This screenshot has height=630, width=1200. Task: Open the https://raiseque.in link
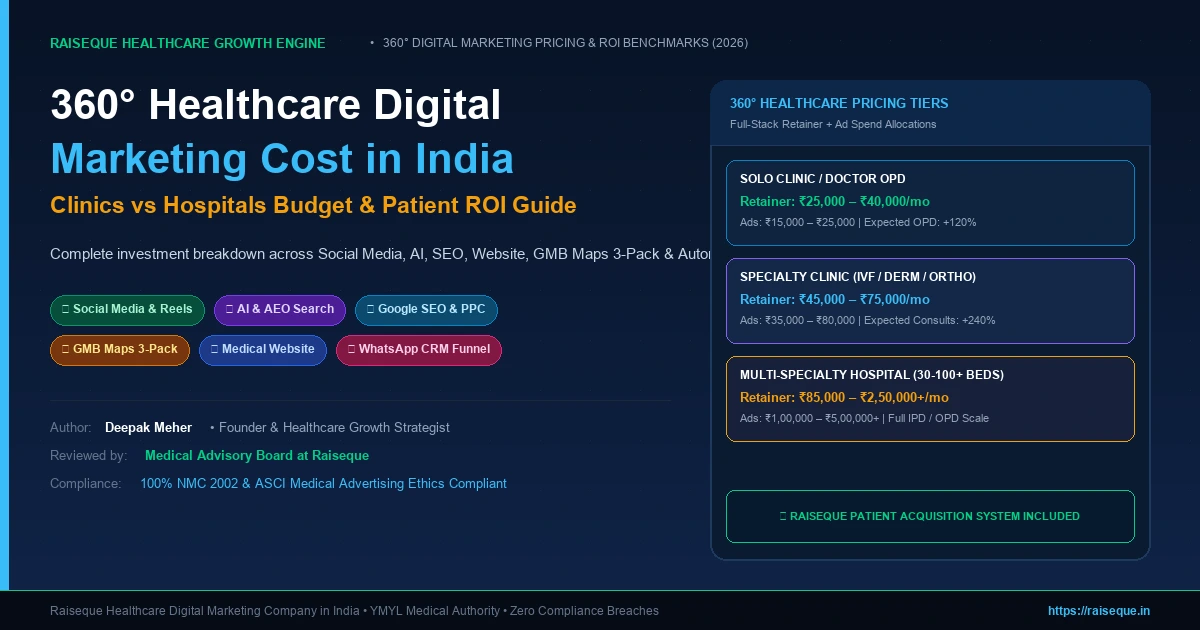pyautogui.click(x=1099, y=611)
